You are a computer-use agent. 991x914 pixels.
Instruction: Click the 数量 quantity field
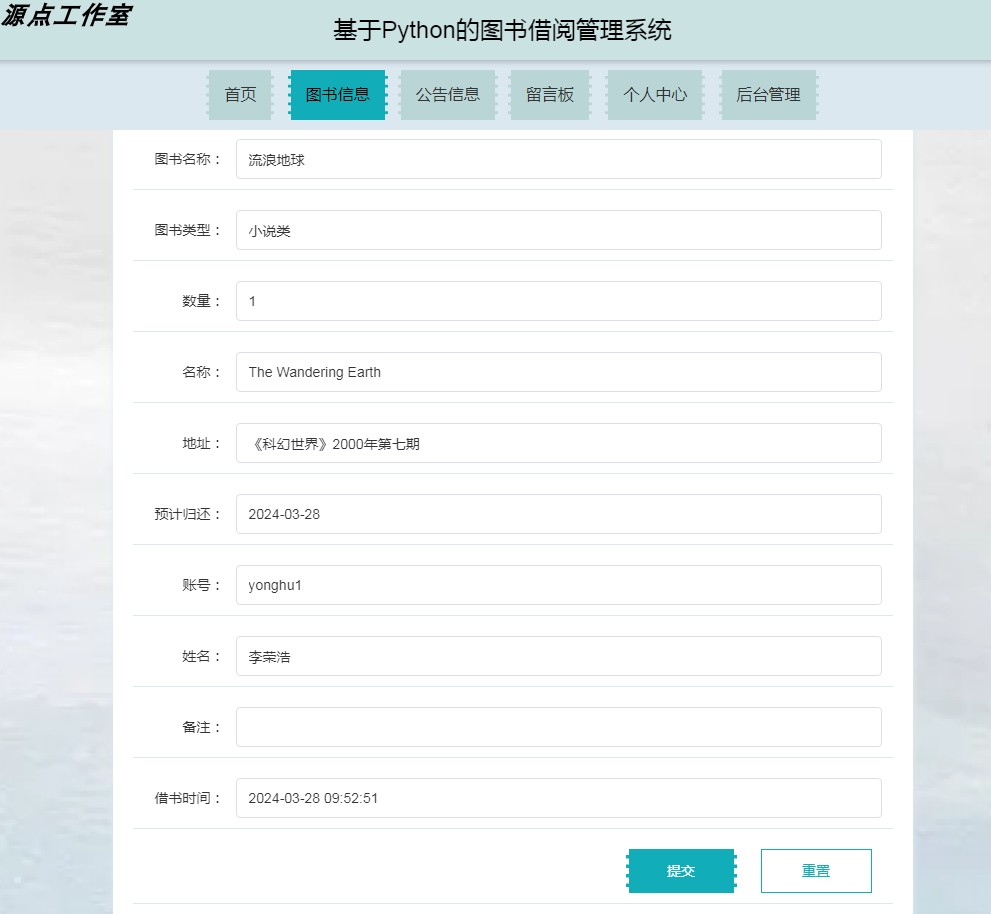558,300
